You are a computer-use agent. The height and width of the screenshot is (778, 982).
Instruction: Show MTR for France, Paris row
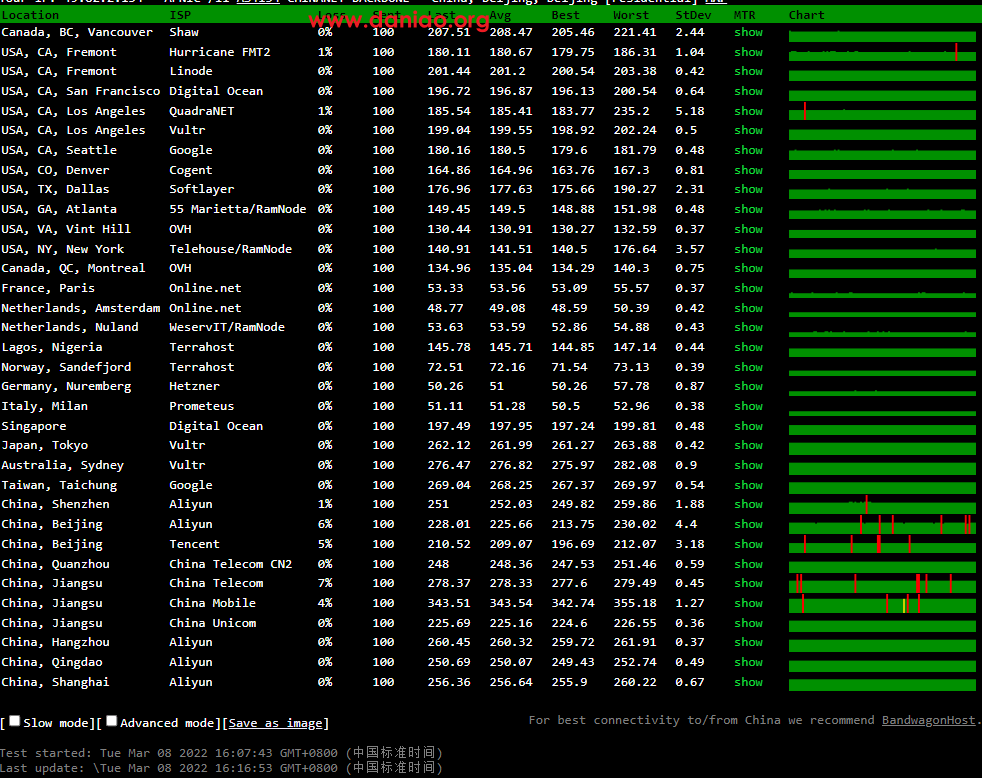tap(748, 288)
